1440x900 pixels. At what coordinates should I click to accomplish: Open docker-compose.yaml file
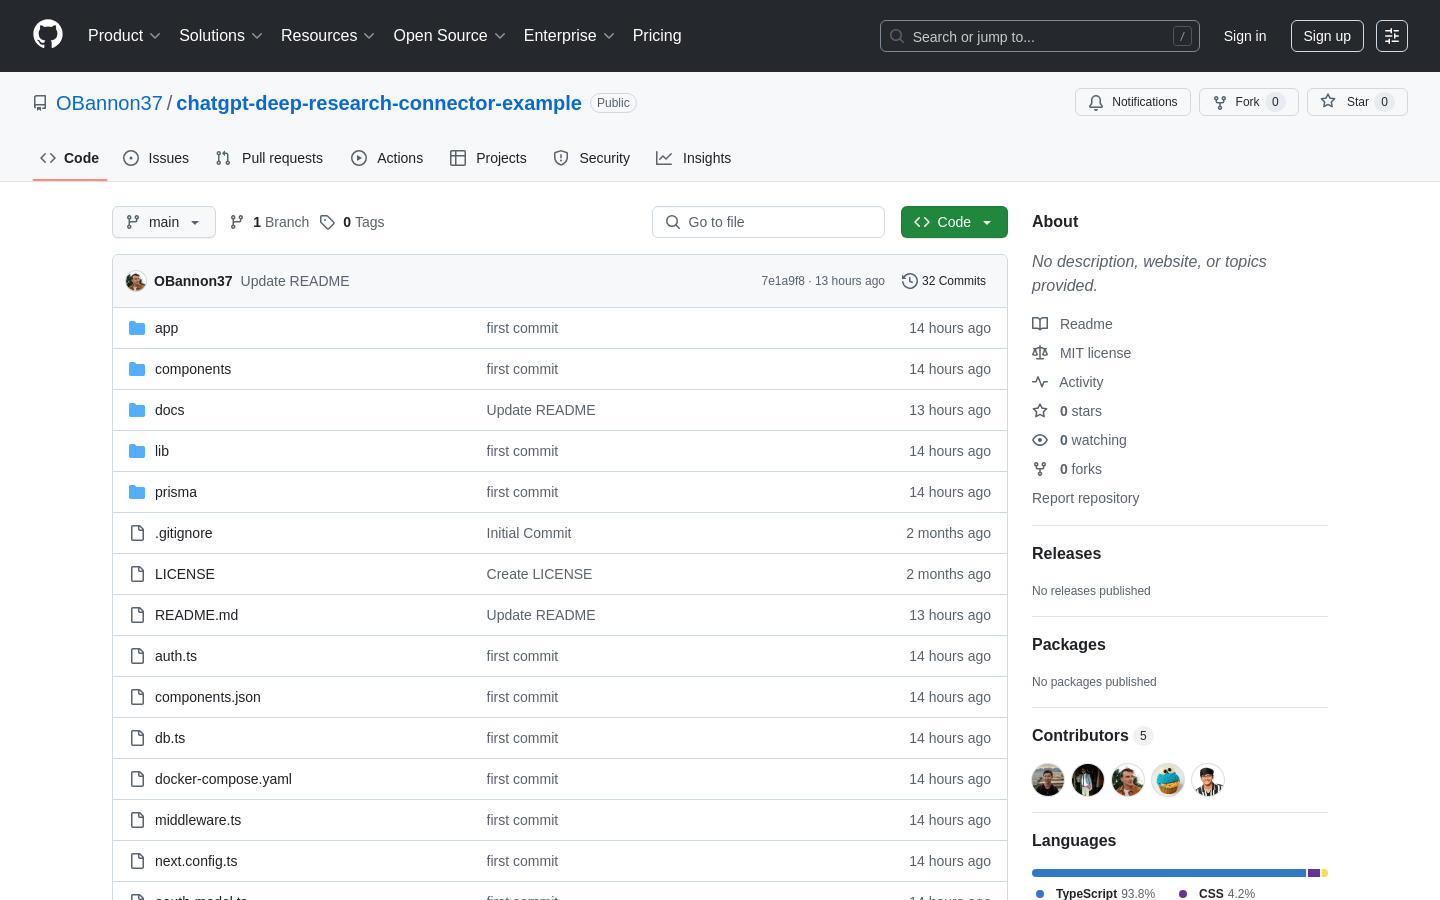coord(223,779)
